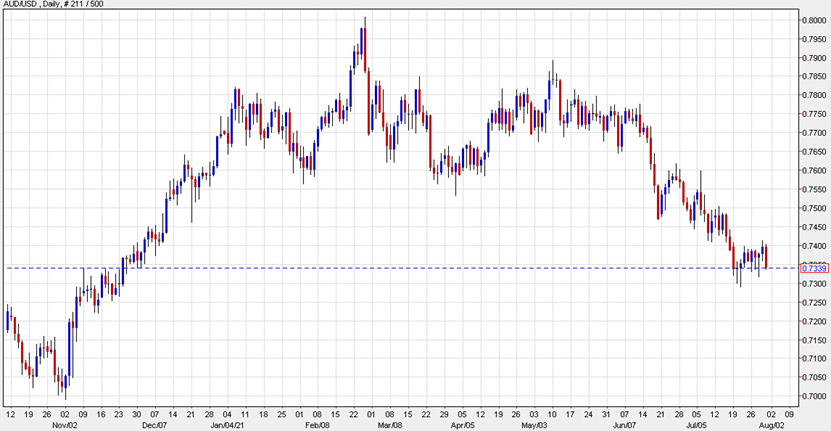The image size is (831, 431).
Task: Click the 0.7550 price axis label
Action: click(x=815, y=190)
